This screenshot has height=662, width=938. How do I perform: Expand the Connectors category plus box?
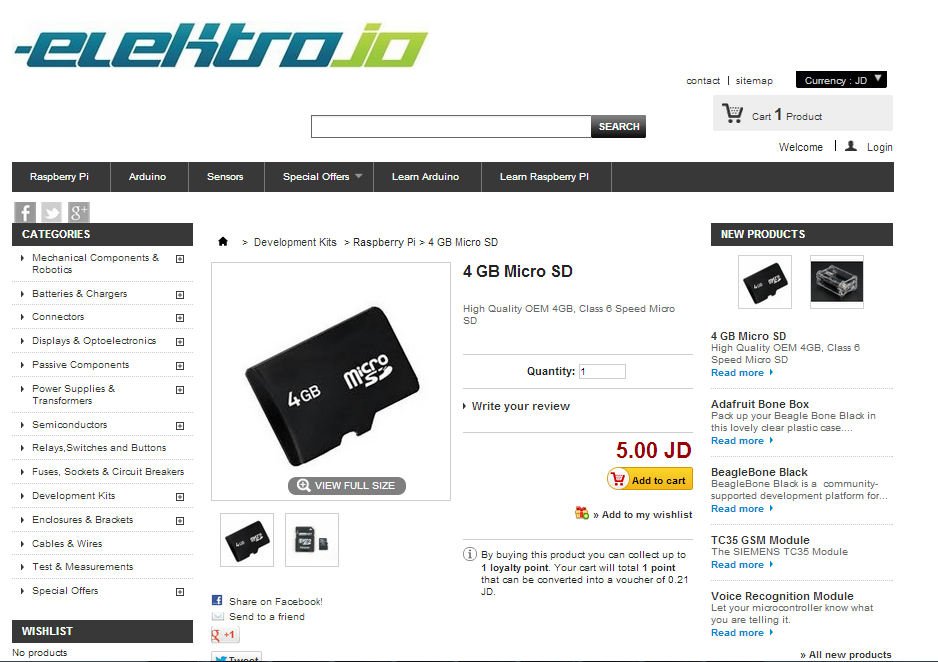point(179,318)
